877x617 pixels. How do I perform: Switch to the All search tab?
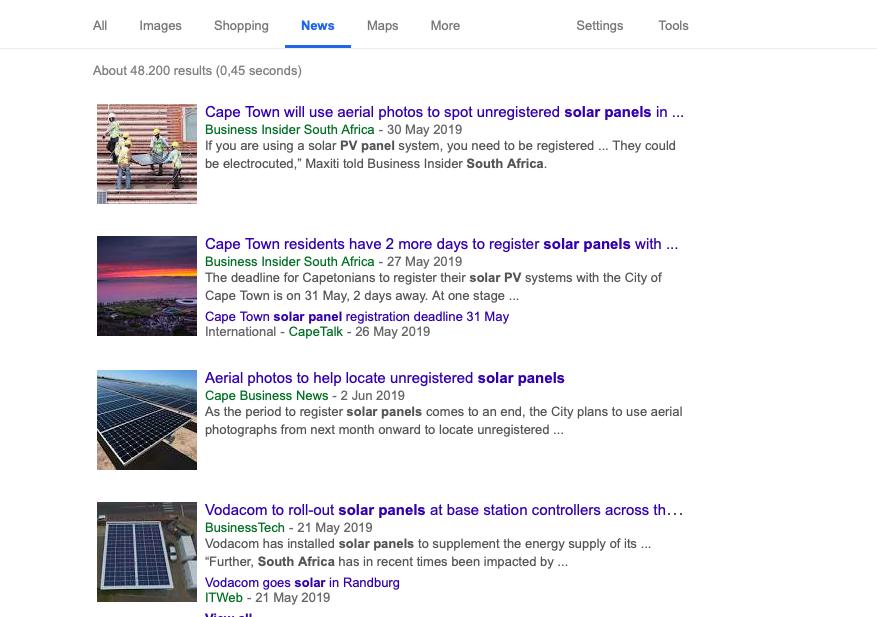click(x=100, y=26)
